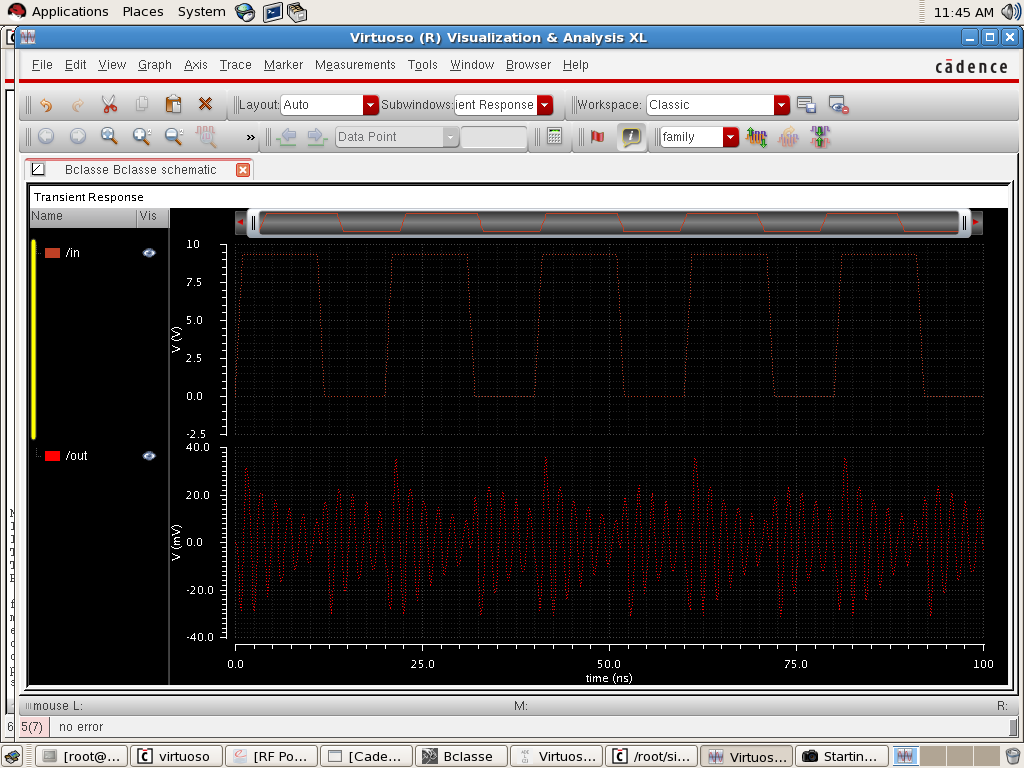Open the Measurements menu
This screenshot has width=1024, height=768.
click(355, 65)
